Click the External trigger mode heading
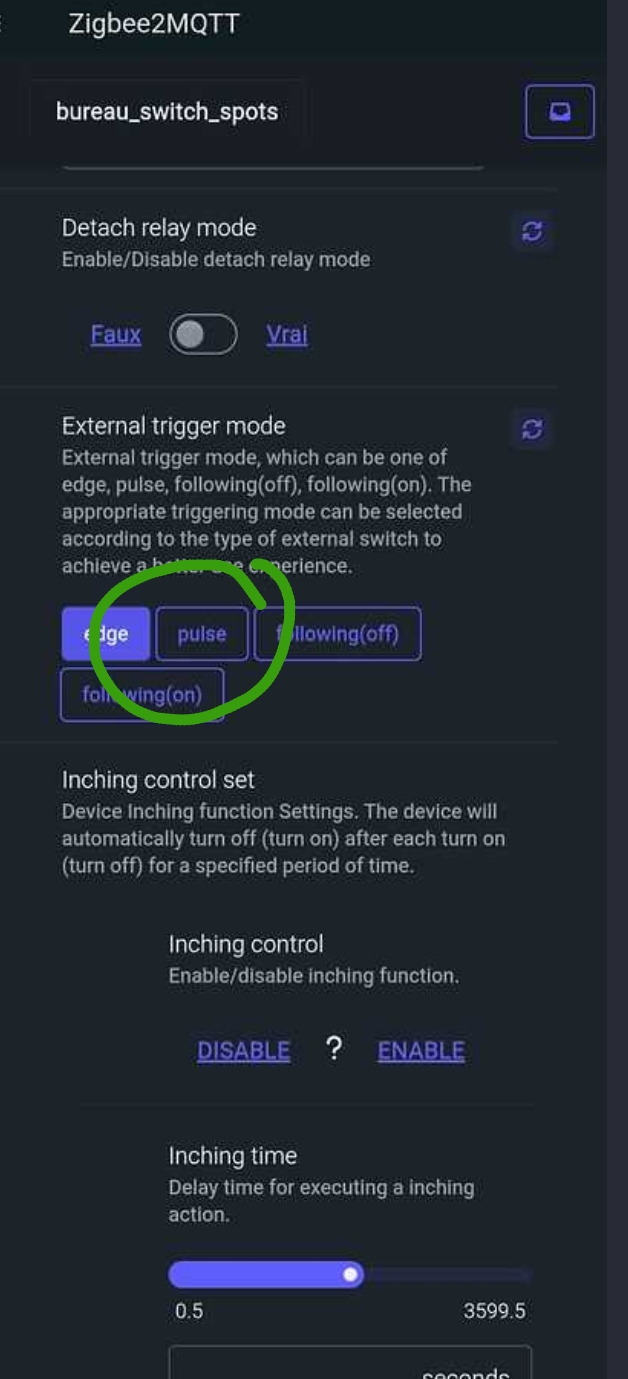 [174, 426]
